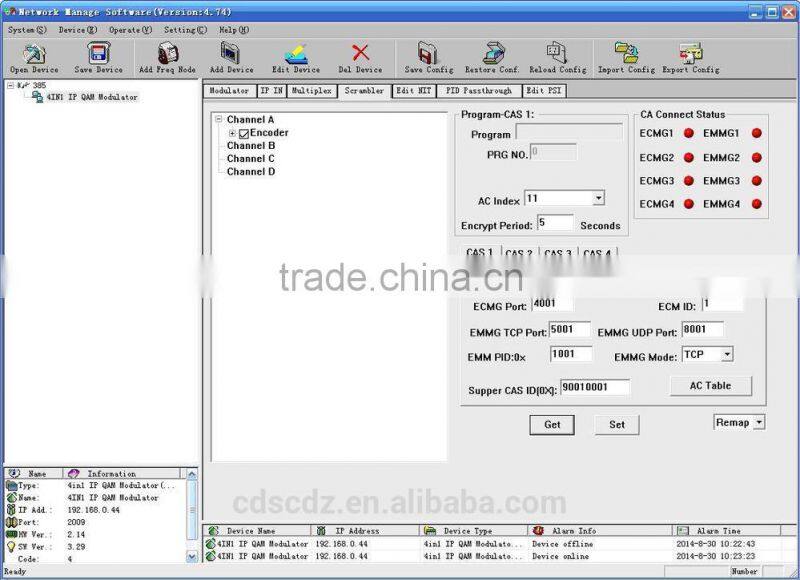Click the ECMG Port input field
The image size is (800, 580).
click(x=552, y=303)
